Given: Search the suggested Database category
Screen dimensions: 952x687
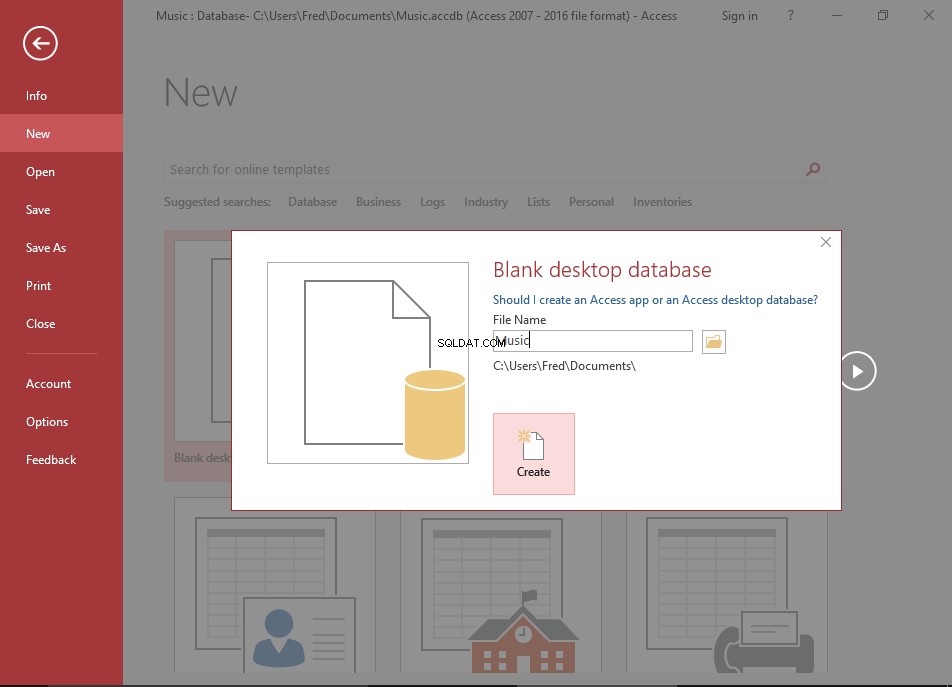Looking at the screenshot, I should click(312, 202).
